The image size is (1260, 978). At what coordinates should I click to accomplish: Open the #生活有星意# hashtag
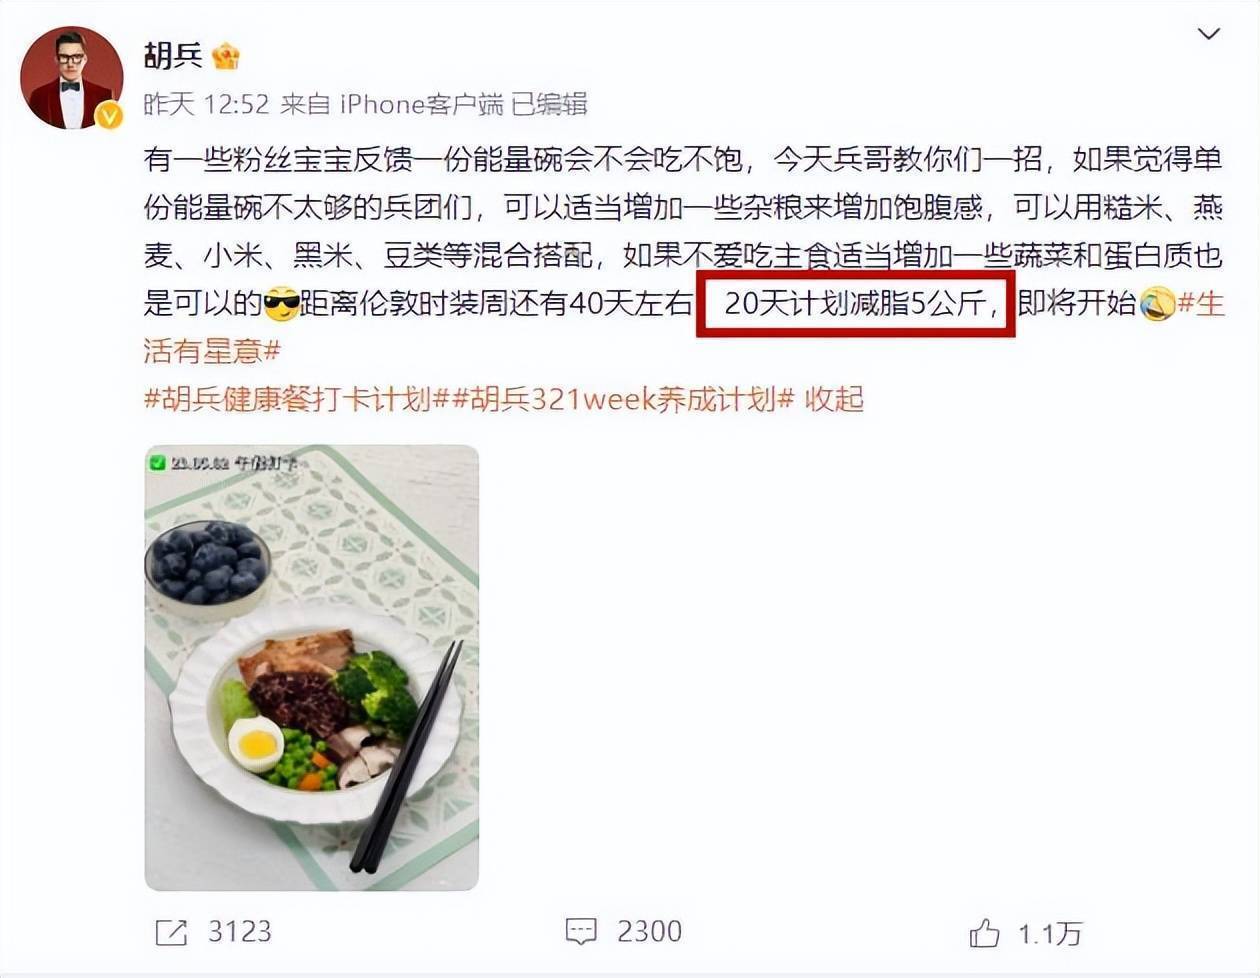[684, 326]
